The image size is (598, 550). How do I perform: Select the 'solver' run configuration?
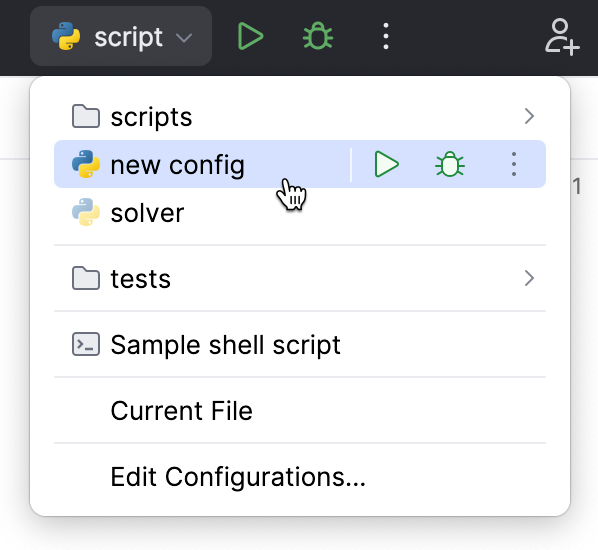click(300, 212)
